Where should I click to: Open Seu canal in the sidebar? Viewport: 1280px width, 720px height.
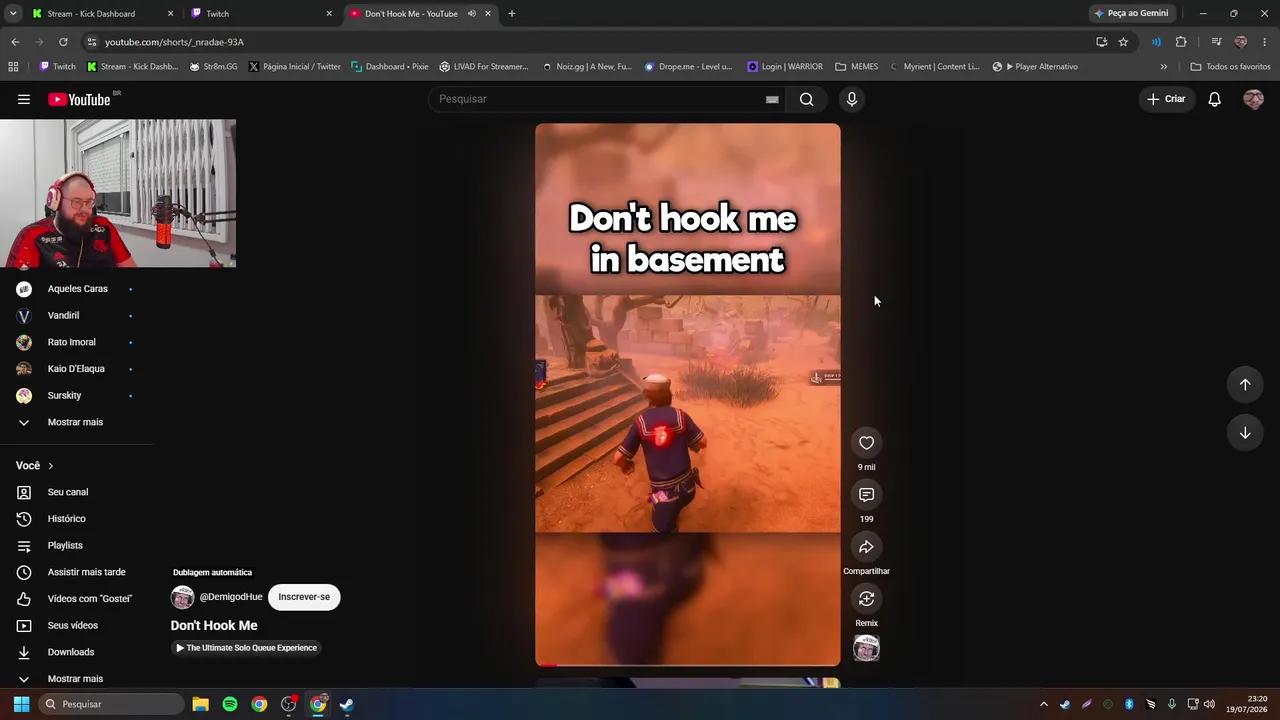tap(68, 492)
